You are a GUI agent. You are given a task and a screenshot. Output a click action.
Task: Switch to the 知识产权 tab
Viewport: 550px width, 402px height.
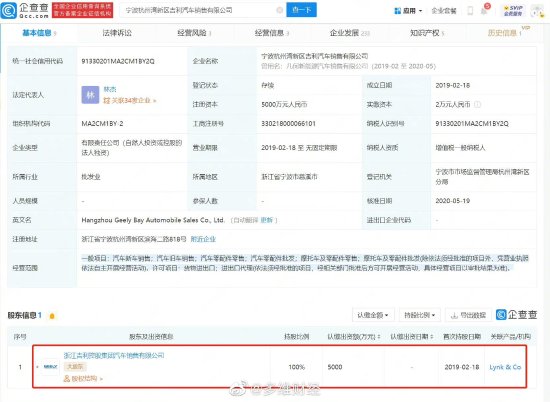click(x=427, y=33)
